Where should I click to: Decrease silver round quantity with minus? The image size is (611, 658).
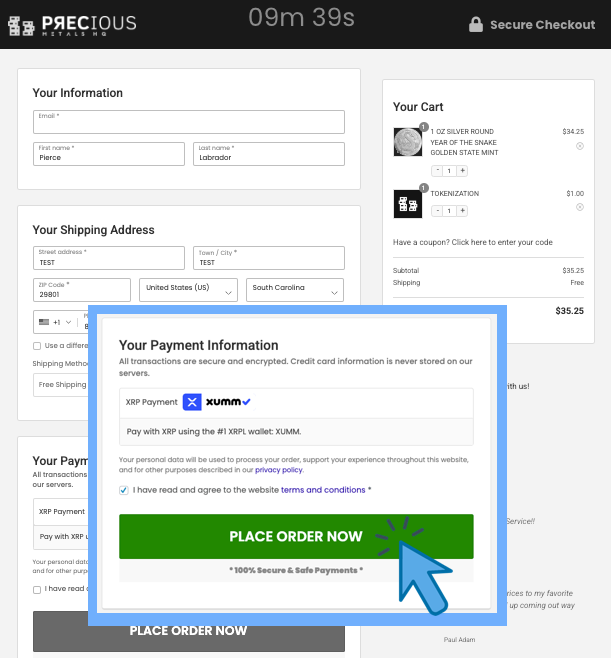point(437,170)
